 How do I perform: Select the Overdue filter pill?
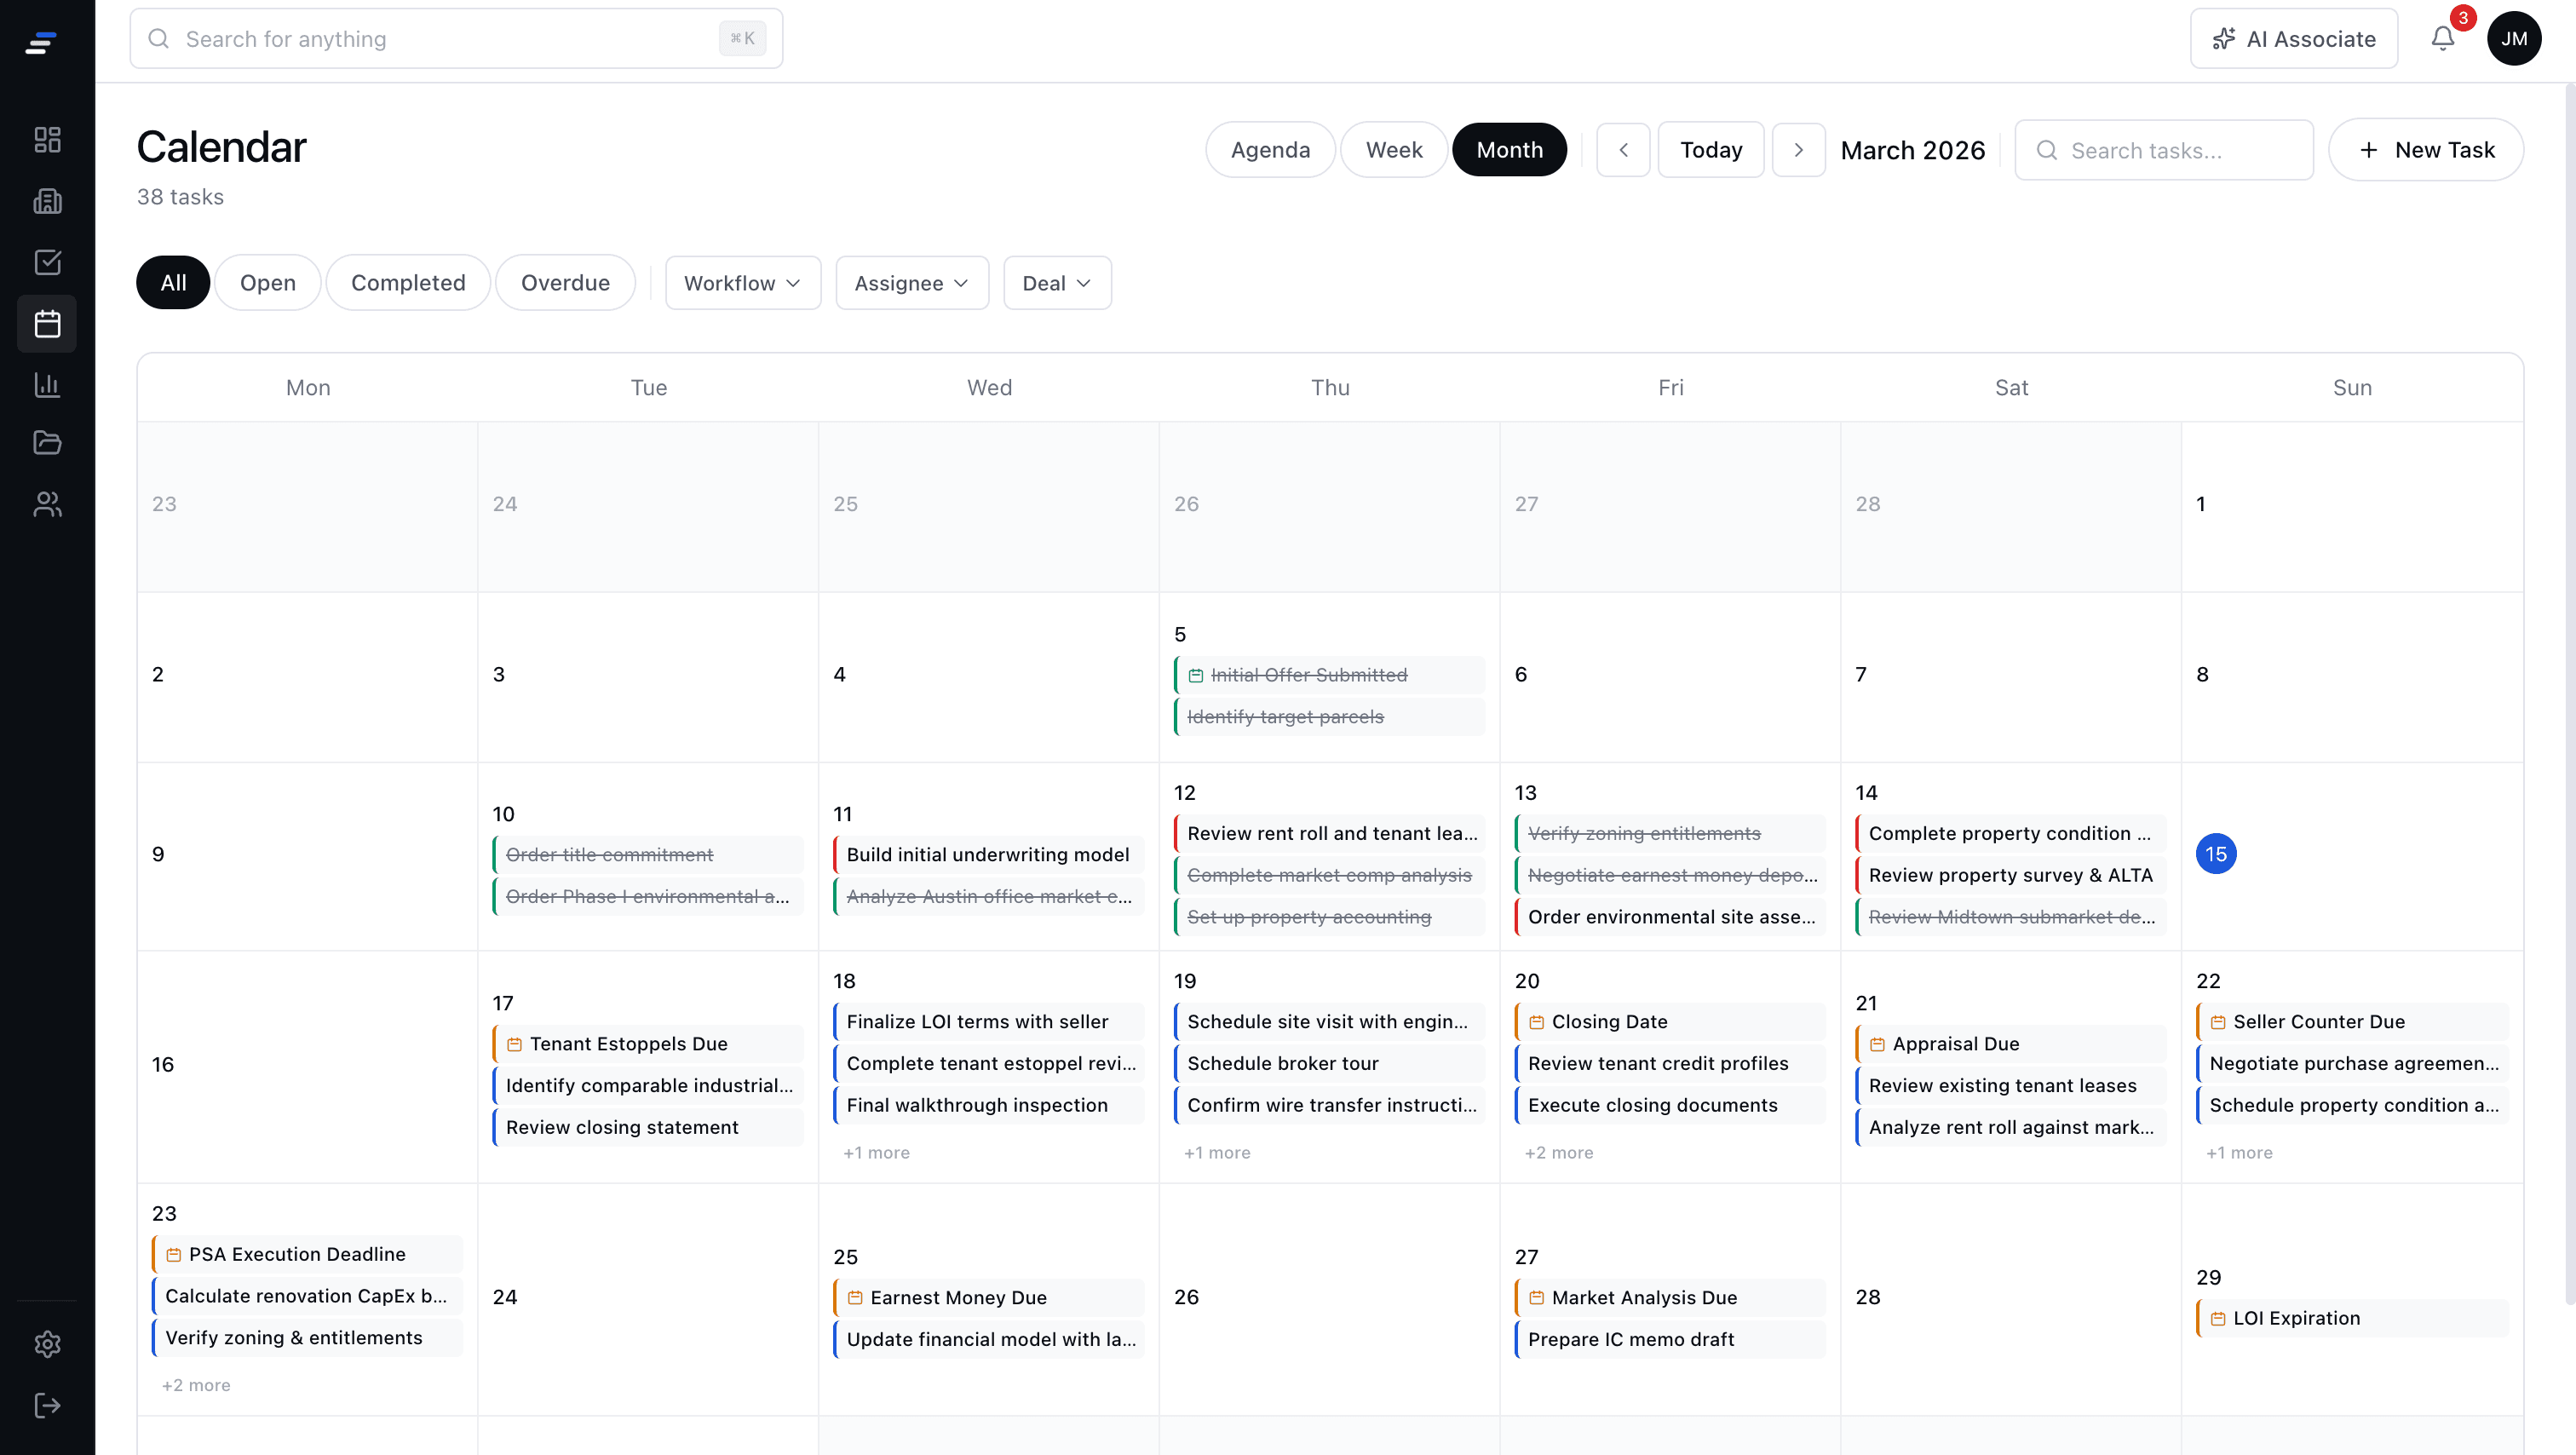pos(565,283)
